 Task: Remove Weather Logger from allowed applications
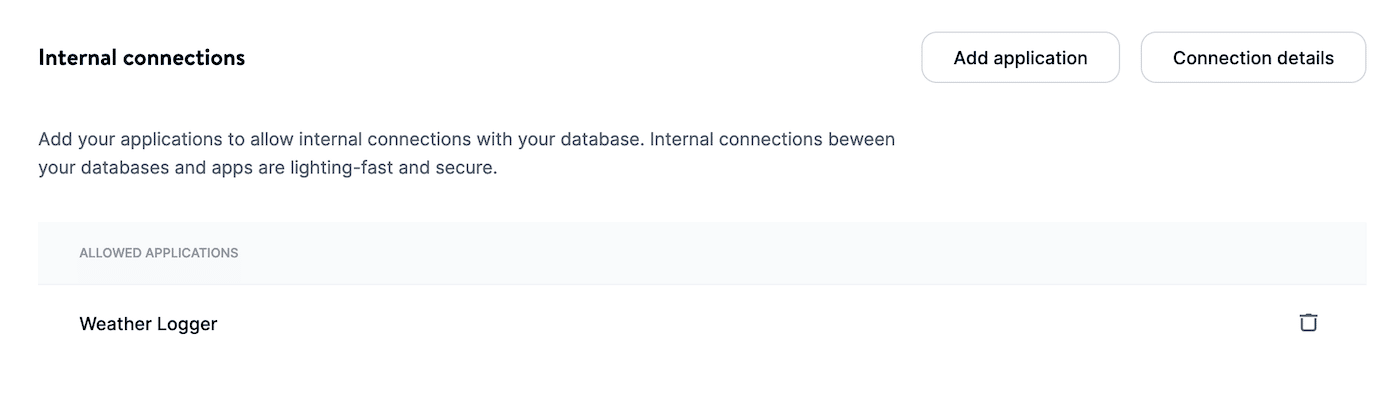click(x=1308, y=323)
